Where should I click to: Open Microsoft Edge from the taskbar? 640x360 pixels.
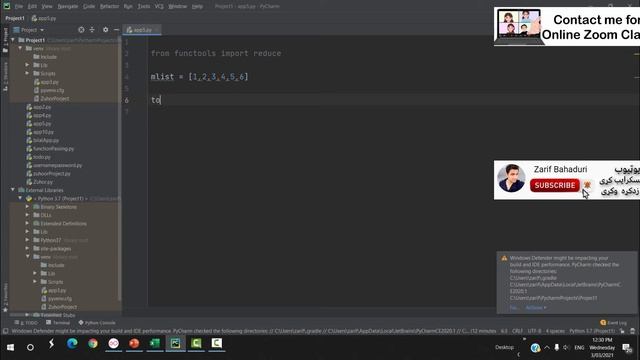tap(72, 344)
